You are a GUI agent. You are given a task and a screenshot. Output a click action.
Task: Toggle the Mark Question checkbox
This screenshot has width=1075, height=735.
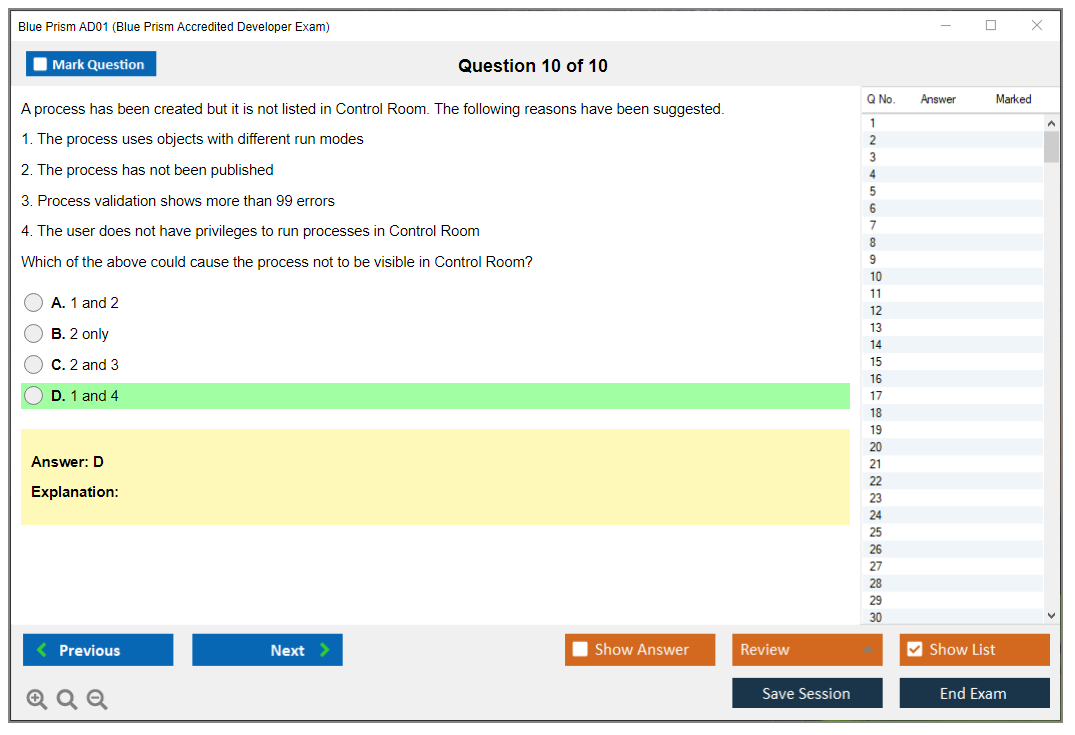point(41,64)
